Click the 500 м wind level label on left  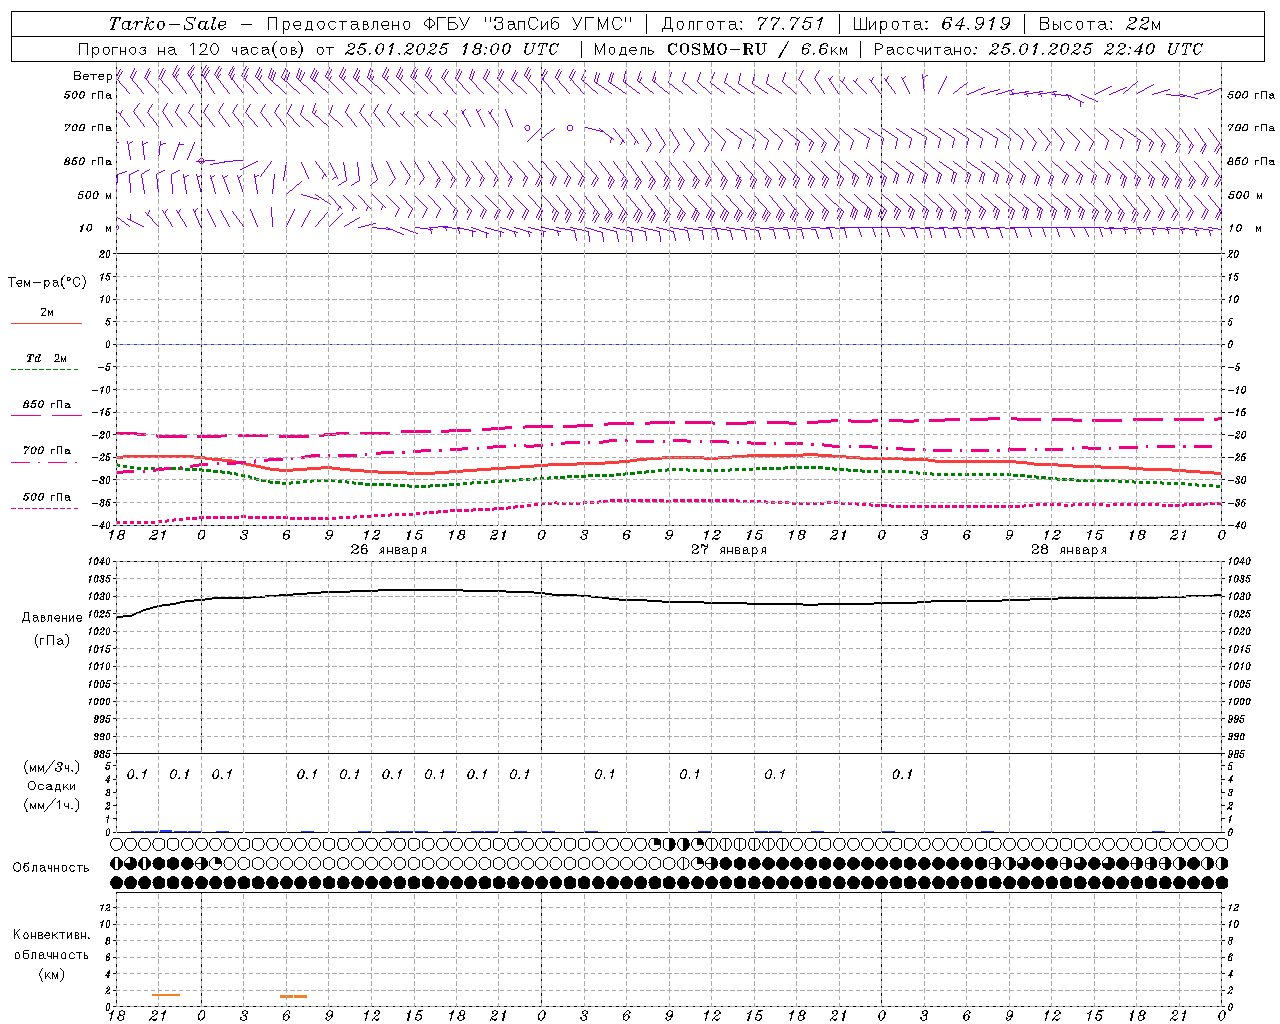click(x=95, y=195)
